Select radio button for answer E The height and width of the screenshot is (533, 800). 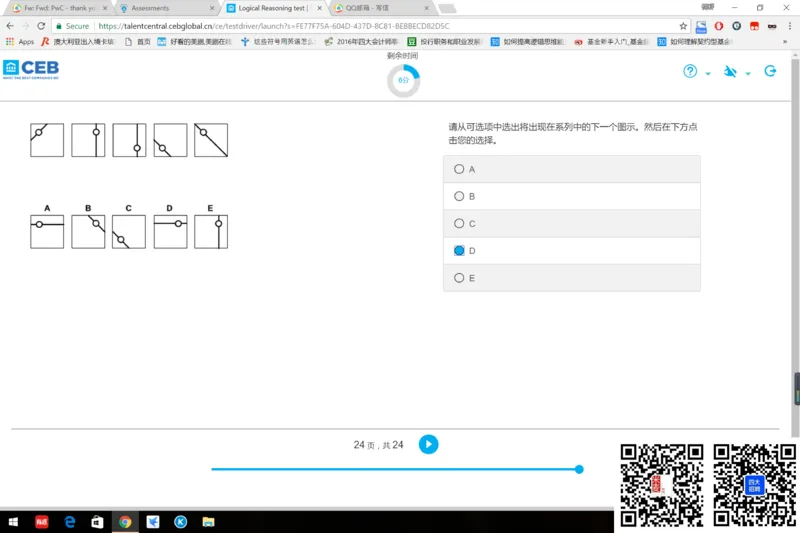459,278
